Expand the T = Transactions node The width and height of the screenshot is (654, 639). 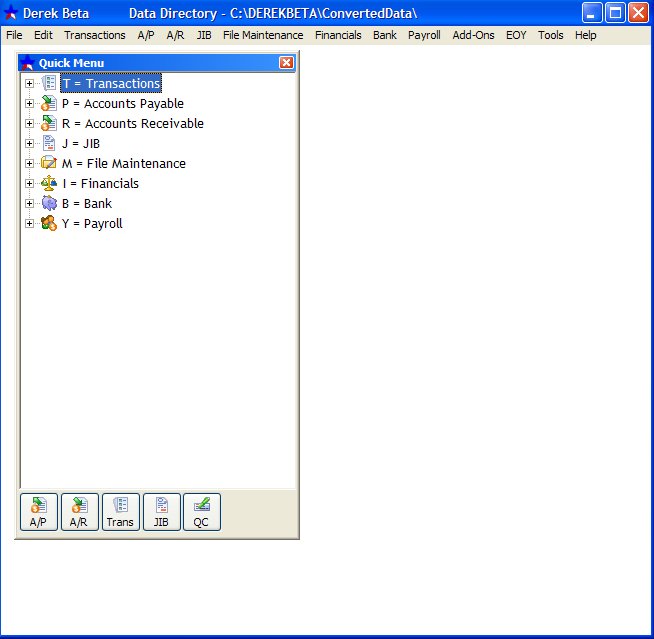[29, 83]
